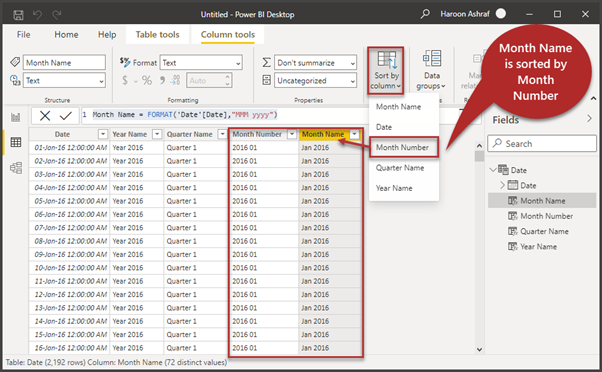The image size is (602, 372).
Task: Expand the Date hierarchy field
Action: pyautogui.click(x=502, y=185)
